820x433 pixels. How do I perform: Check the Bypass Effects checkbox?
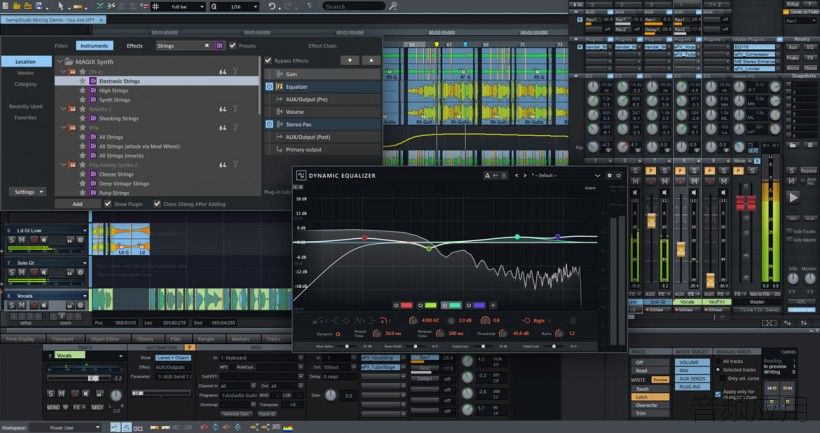(x=268, y=61)
